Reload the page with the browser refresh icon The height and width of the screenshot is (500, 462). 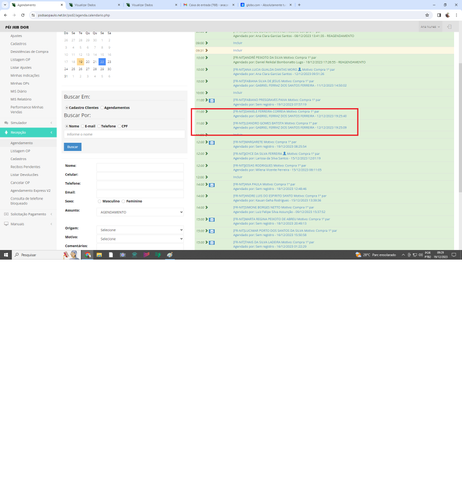(x=23, y=15)
